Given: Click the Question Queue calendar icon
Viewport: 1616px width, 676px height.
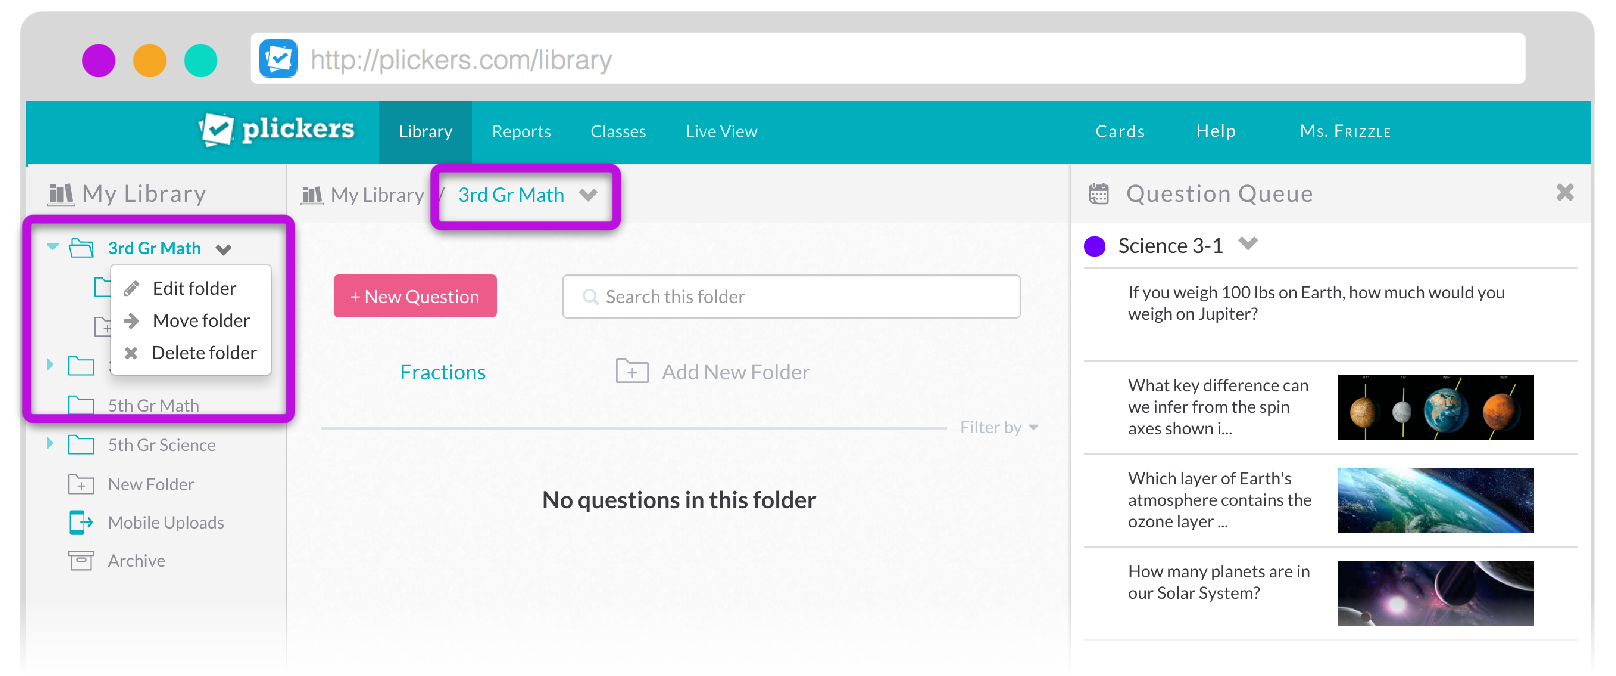Looking at the screenshot, I should click(1099, 194).
